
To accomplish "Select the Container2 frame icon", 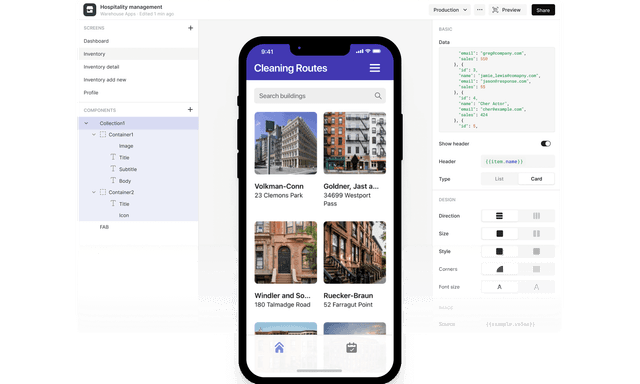I will click(103, 192).
